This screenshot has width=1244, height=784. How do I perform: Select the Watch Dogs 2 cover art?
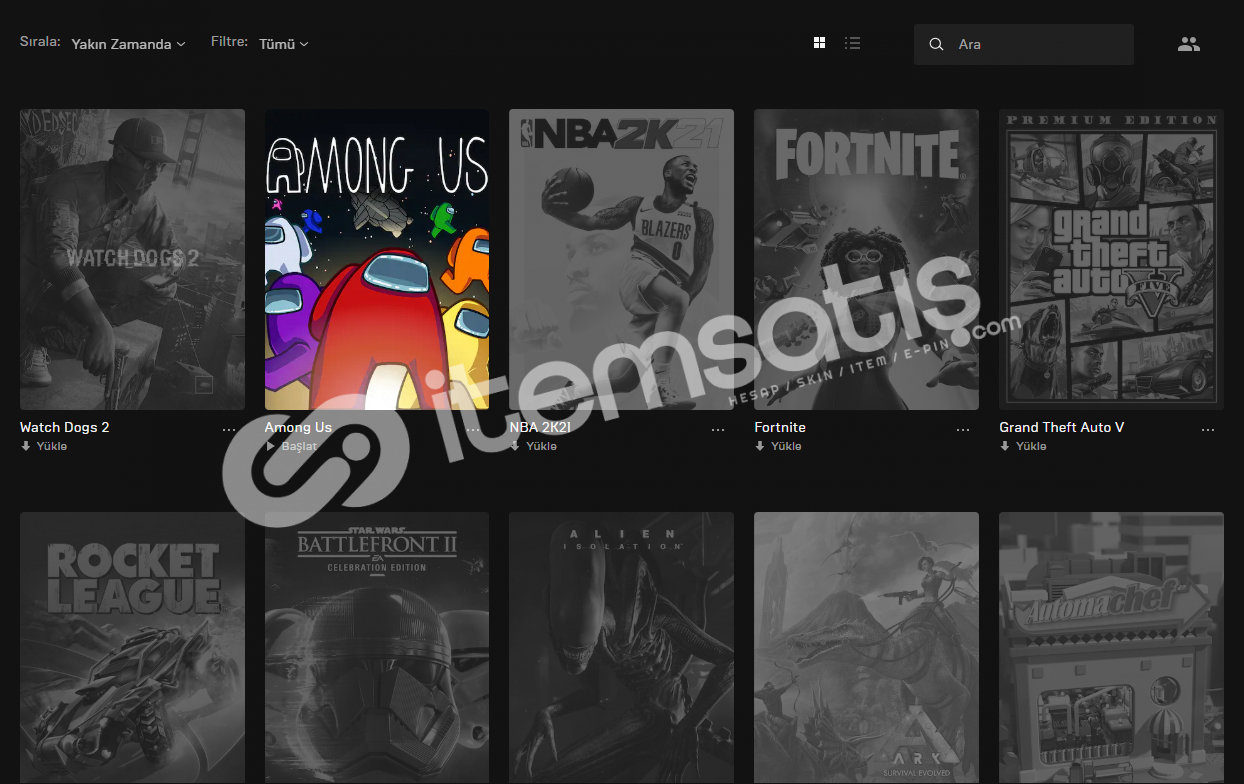click(x=132, y=259)
